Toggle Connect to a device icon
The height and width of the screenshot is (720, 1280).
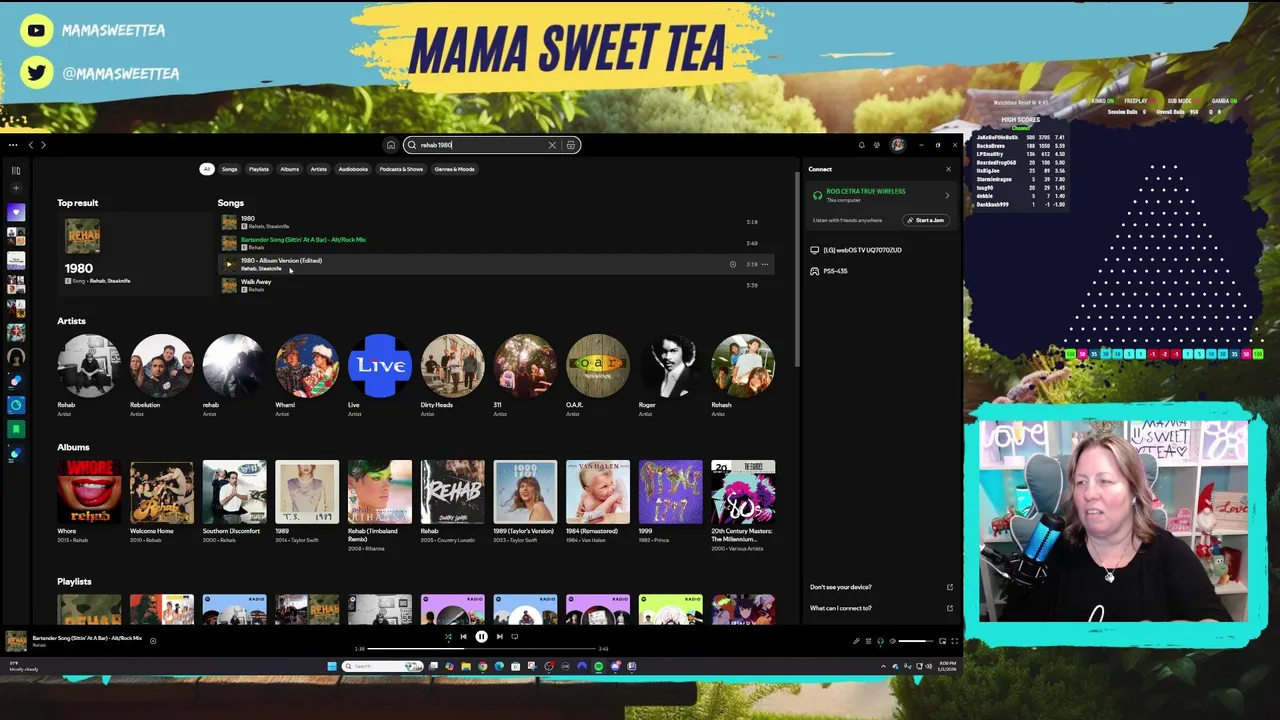click(881, 641)
